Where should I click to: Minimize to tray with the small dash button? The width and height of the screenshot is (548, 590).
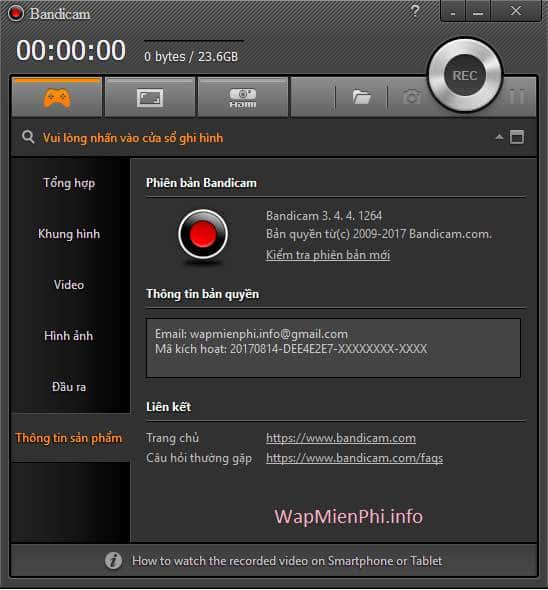453,11
